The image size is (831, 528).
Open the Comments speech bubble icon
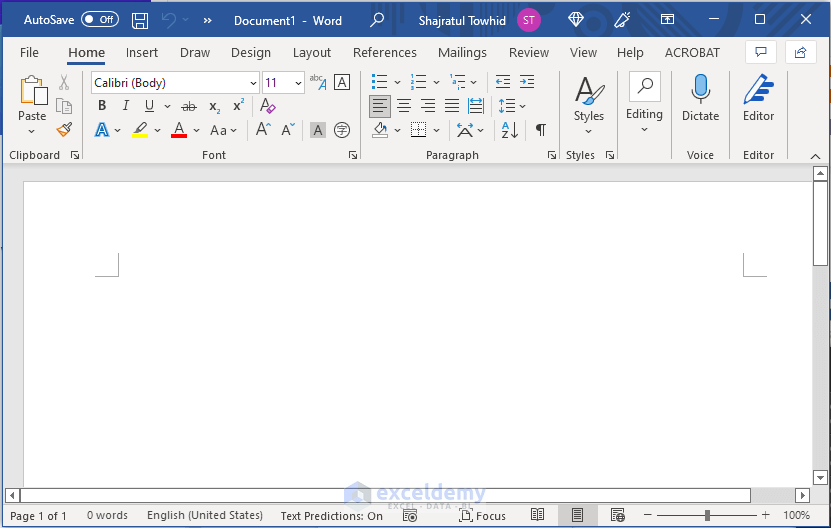(761, 52)
